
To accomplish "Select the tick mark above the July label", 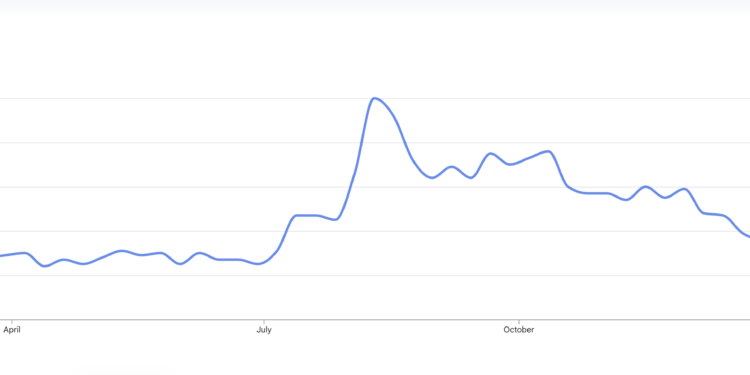I will [264, 321].
